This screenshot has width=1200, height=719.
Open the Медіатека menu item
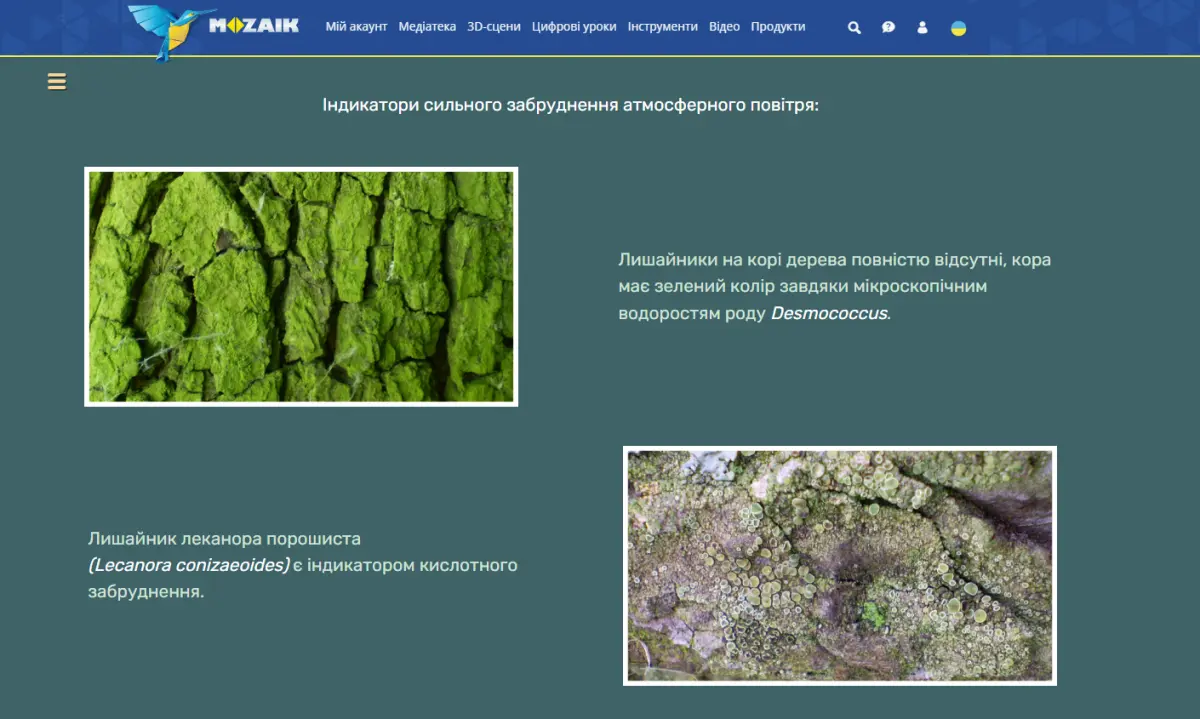pyautogui.click(x=427, y=27)
